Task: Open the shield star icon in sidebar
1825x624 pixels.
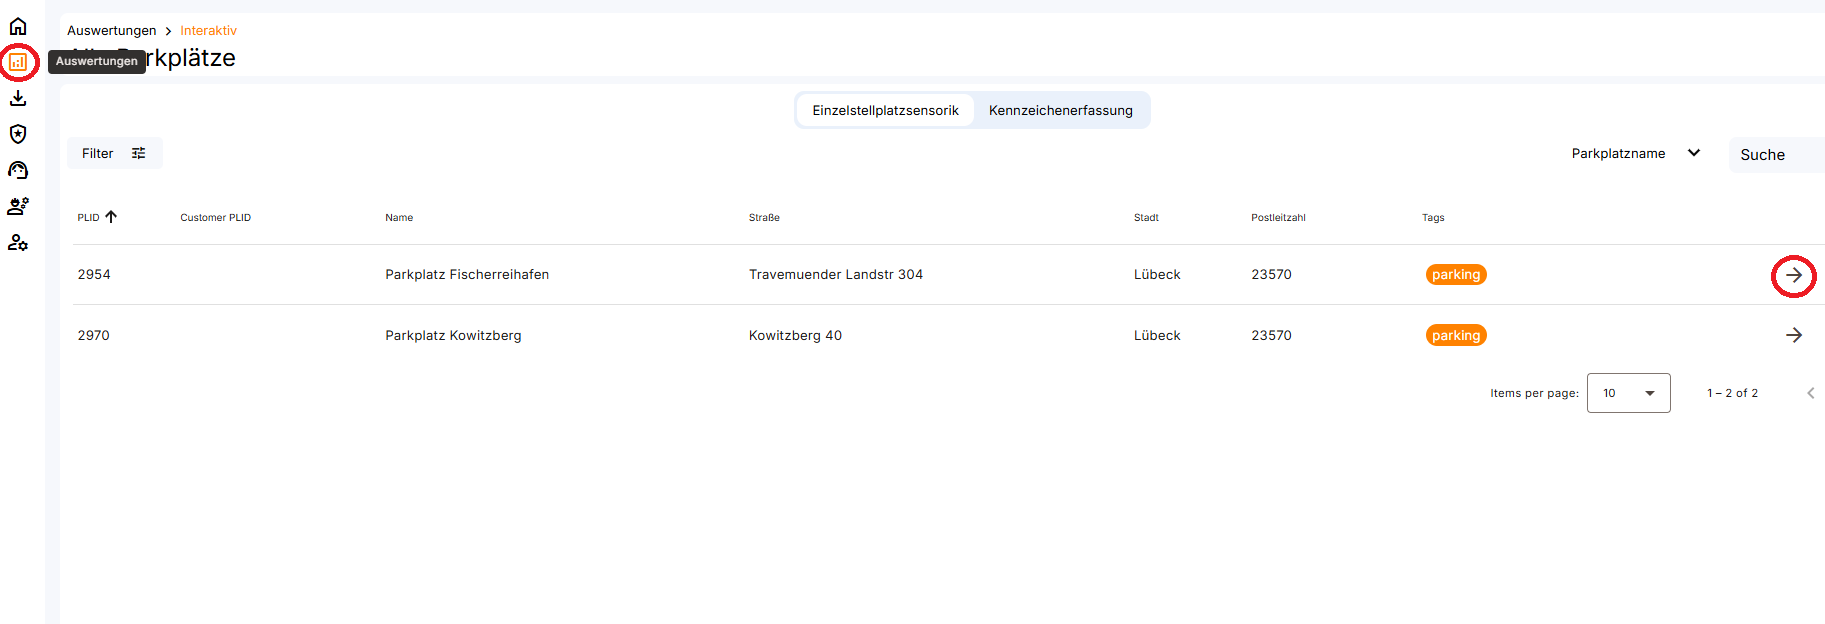Action: (x=18, y=134)
